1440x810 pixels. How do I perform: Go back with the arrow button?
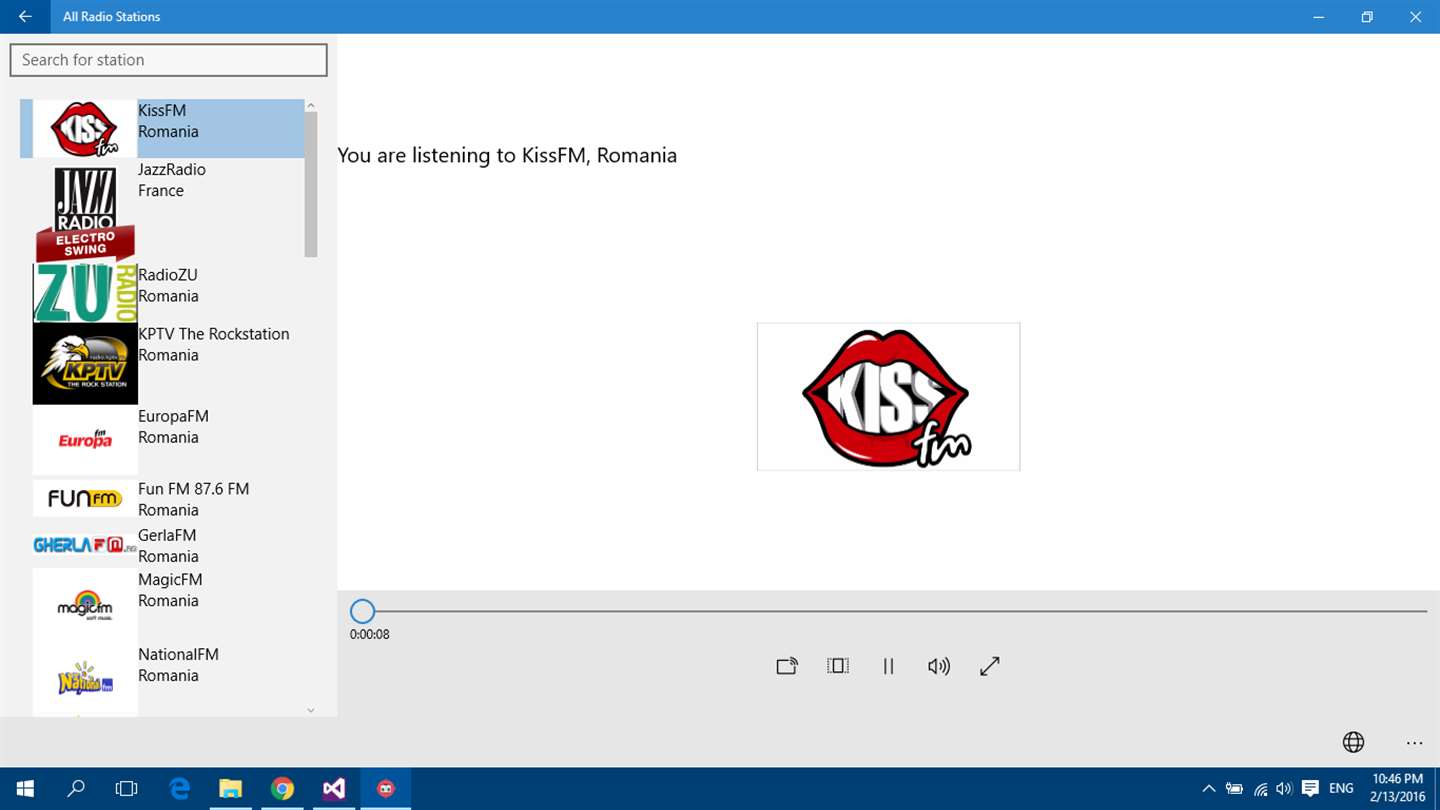coord(25,16)
